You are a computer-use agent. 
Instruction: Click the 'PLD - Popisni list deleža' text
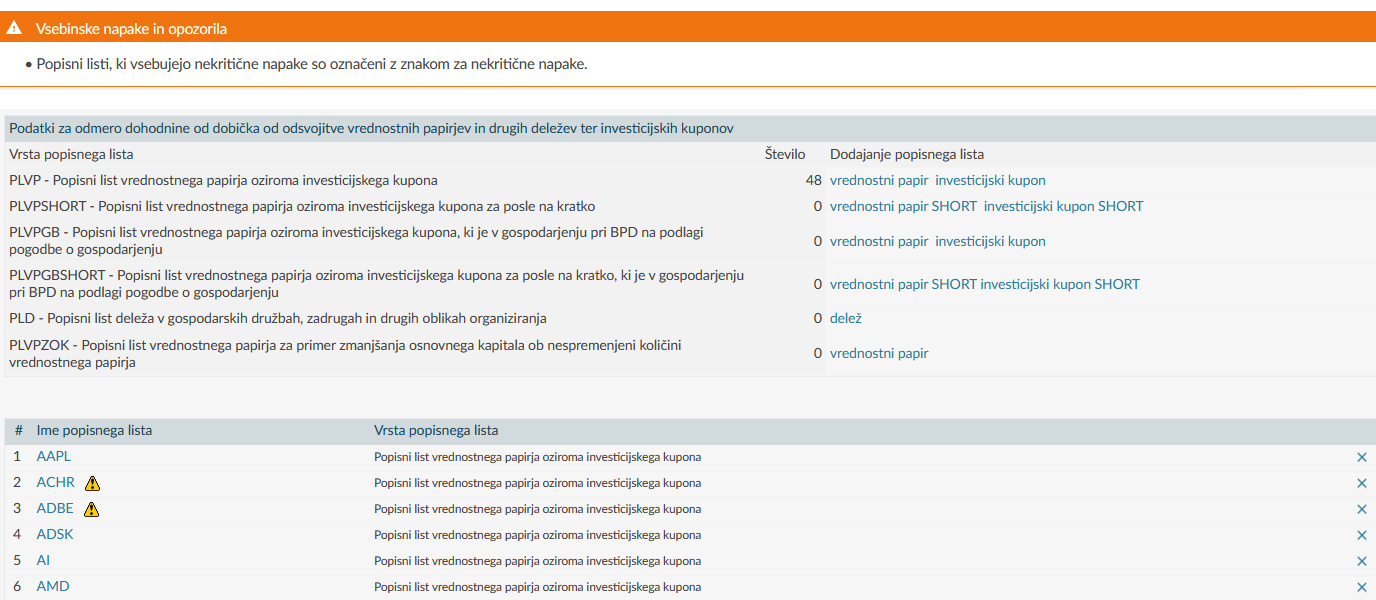click(x=280, y=318)
